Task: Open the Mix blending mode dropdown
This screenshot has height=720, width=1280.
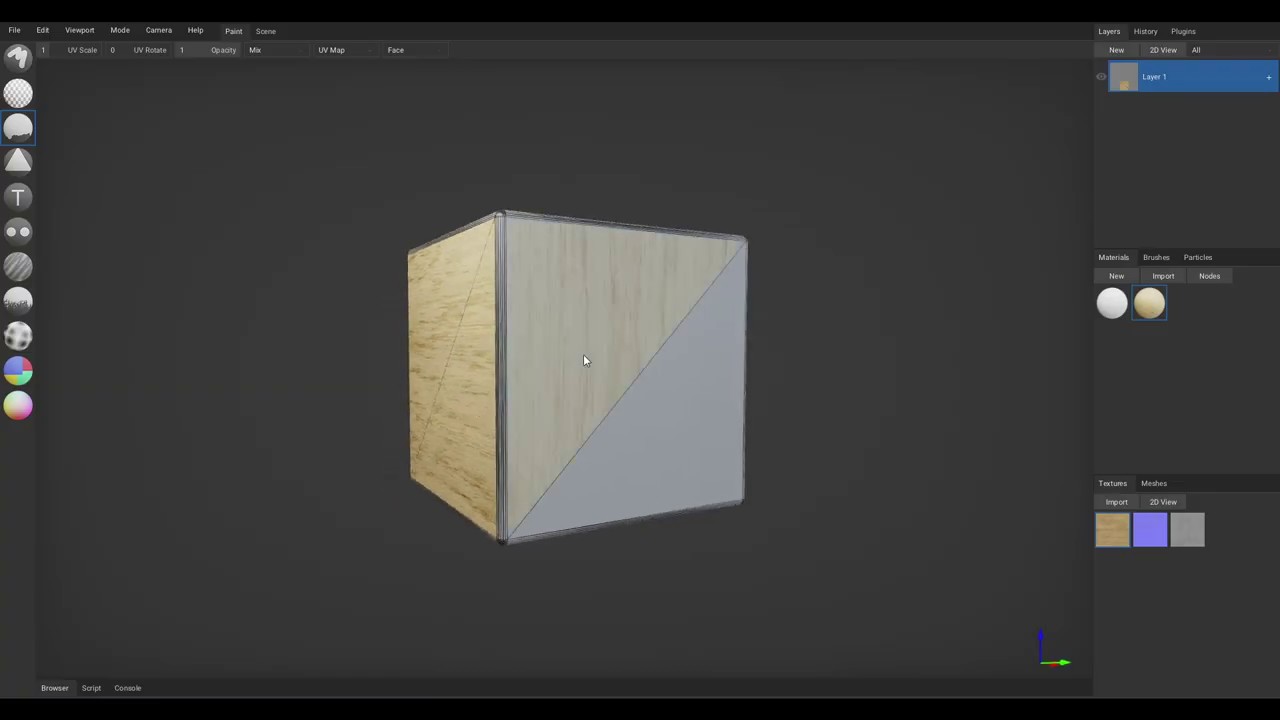Action: [272, 50]
